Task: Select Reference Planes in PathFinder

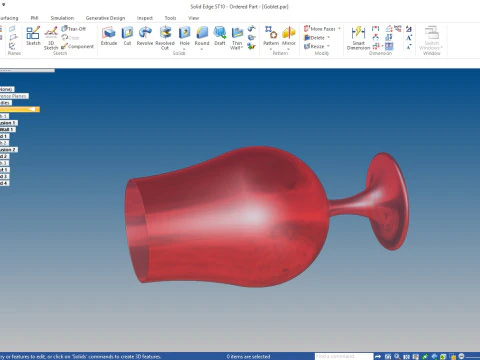Action: click(x=14, y=96)
